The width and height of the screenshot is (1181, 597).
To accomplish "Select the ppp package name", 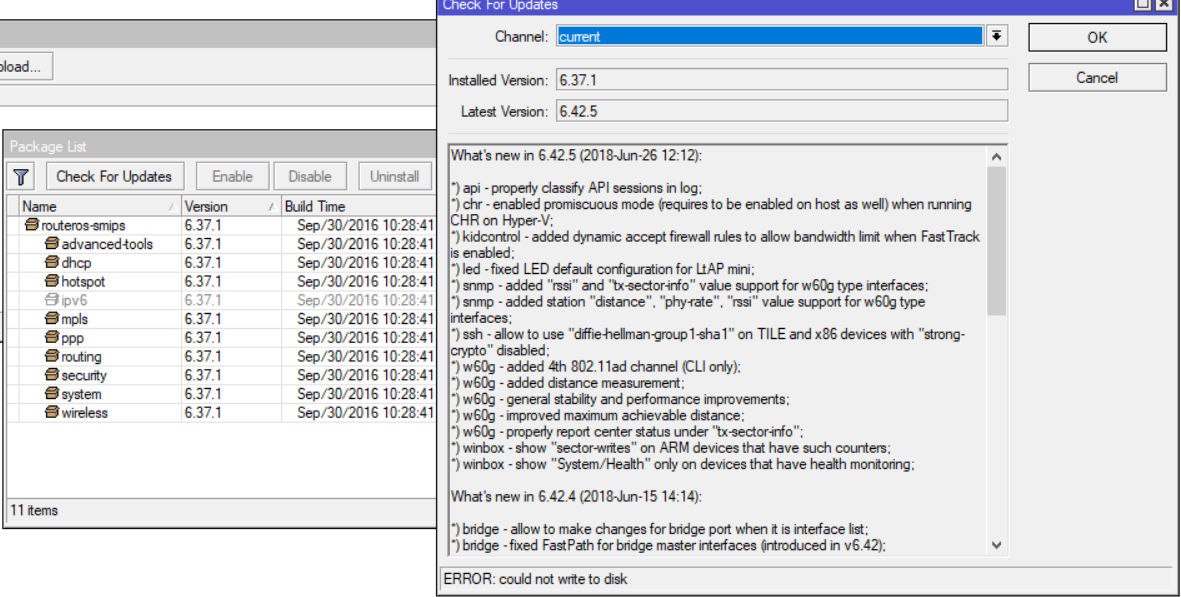I will [72, 338].
